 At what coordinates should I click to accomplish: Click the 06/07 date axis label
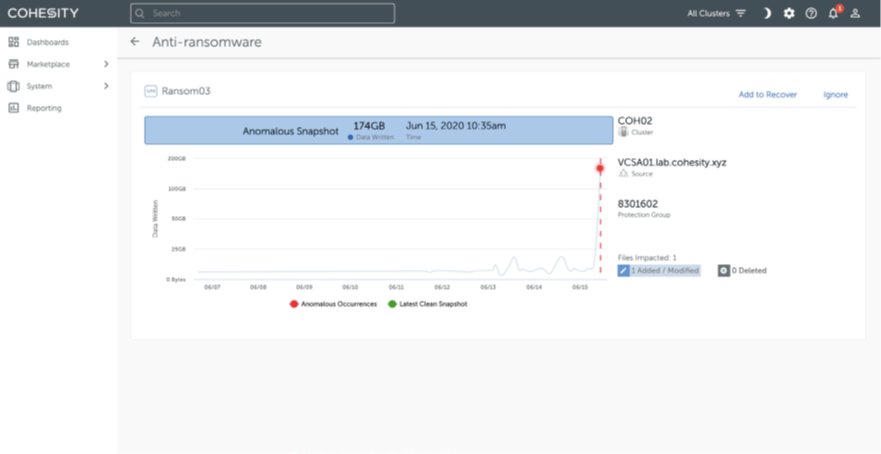click(212, 287)
